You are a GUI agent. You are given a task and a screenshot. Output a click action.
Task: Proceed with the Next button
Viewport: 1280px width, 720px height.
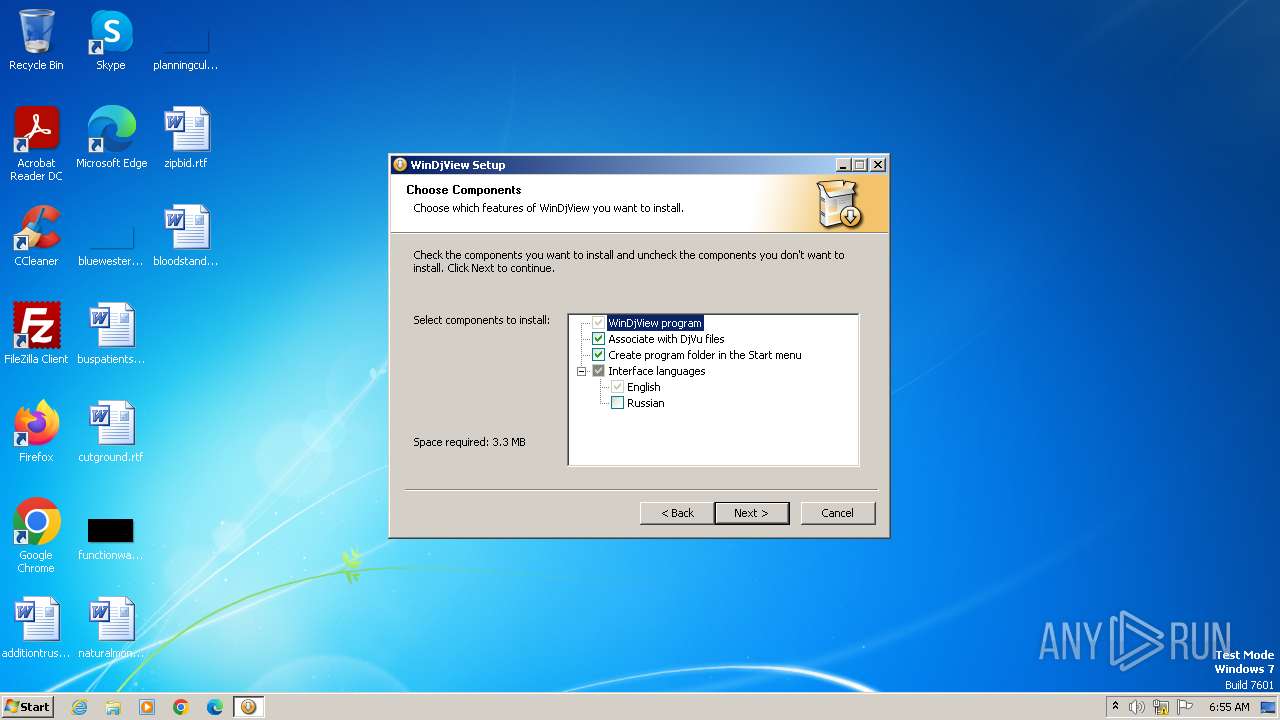coord(751,513)
